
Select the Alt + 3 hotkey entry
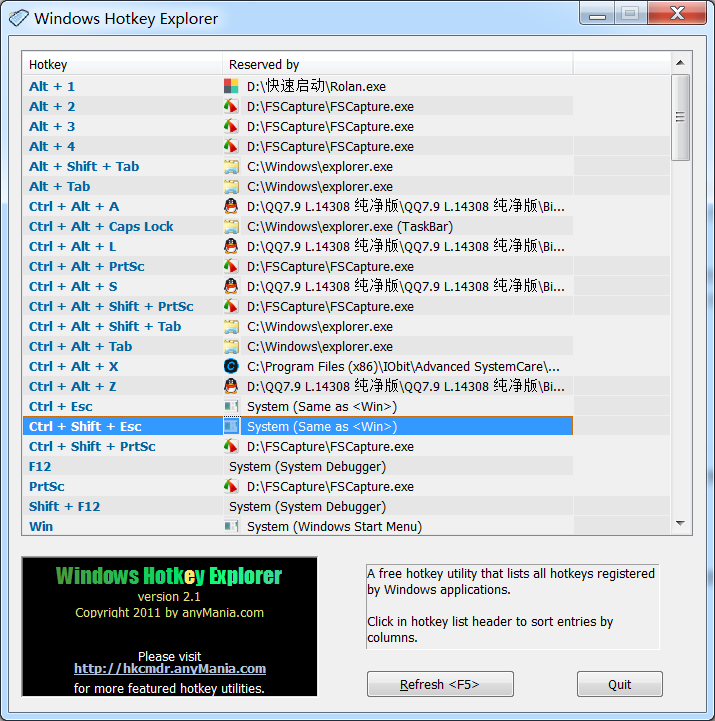[298, 126]
